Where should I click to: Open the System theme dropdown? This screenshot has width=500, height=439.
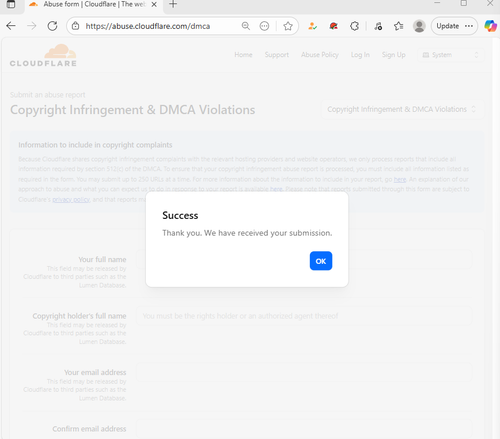[450, 55]
